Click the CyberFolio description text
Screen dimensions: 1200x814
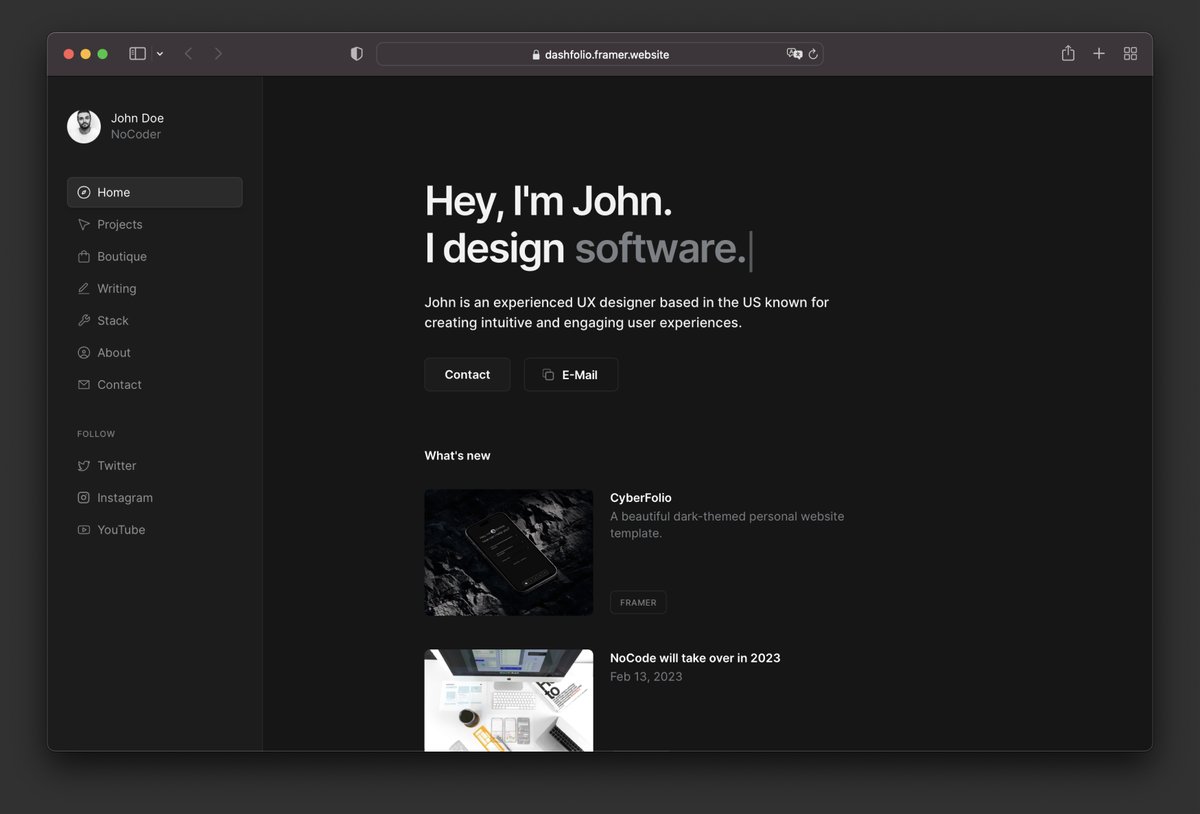(x=727, y=525)
